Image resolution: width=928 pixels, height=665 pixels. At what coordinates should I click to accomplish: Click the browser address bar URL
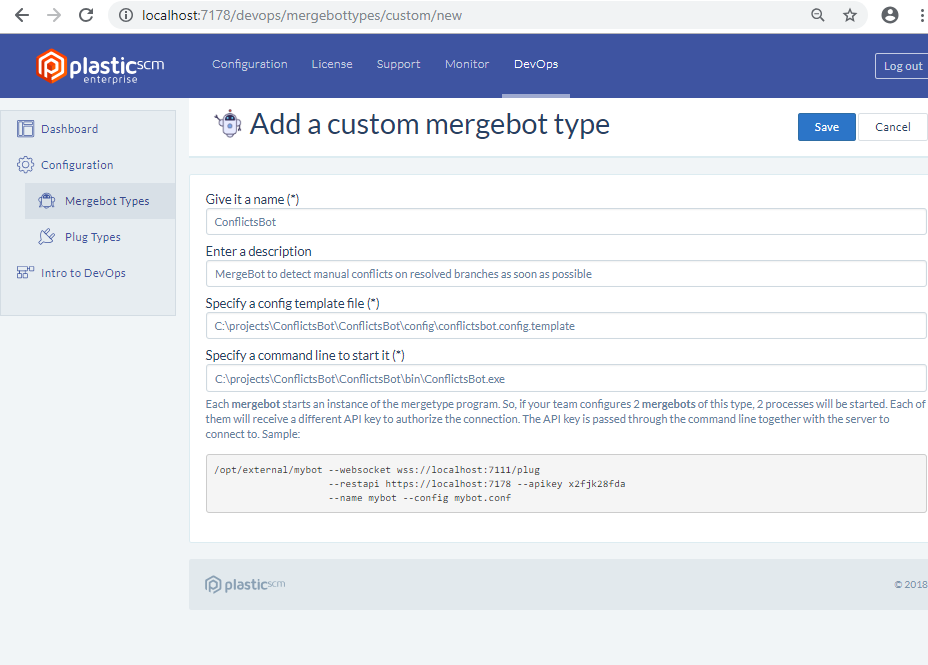(302, 15)
